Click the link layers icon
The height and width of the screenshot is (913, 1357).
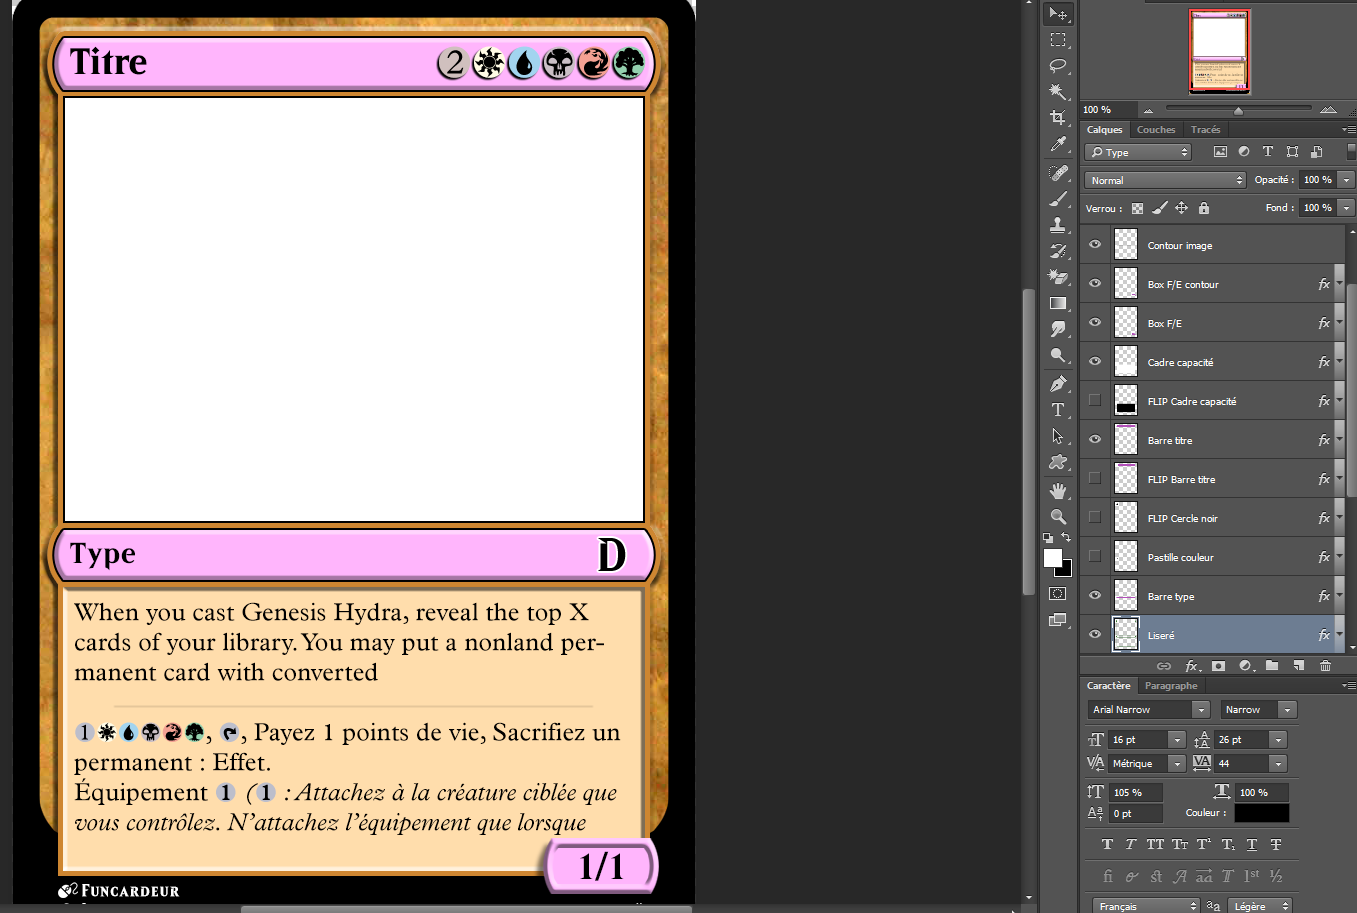[1164, 666]
